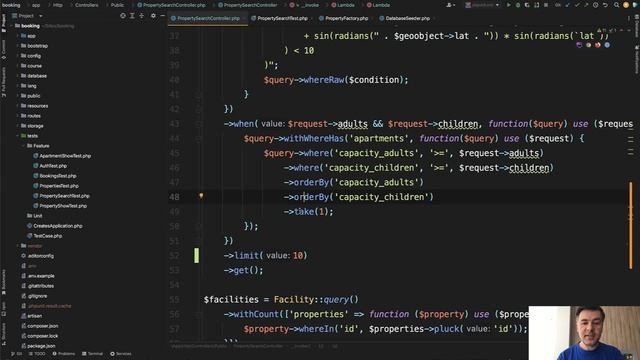Image resolution: width=640 pixels, height=360 pixels.
Task: Click the user avatar icon in top toolbar
Action: click(626, 5)
